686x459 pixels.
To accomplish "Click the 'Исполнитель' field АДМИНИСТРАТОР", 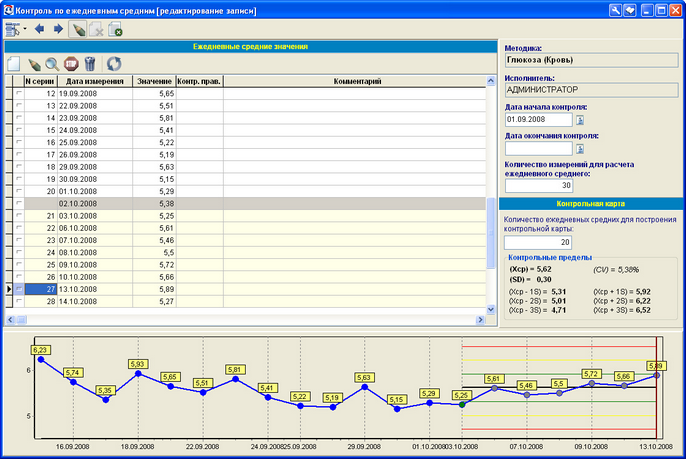I will click(x=592, y=90).
